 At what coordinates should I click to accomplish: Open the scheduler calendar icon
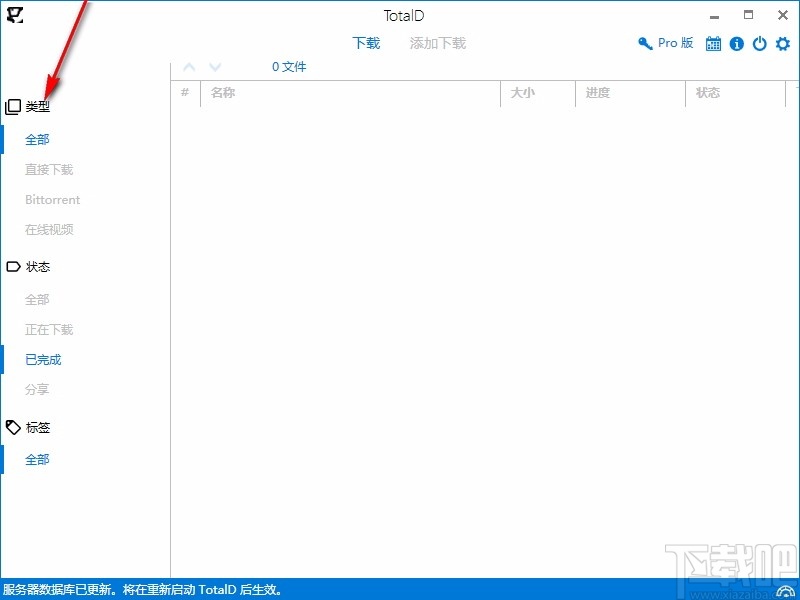[x=714, y=44]
